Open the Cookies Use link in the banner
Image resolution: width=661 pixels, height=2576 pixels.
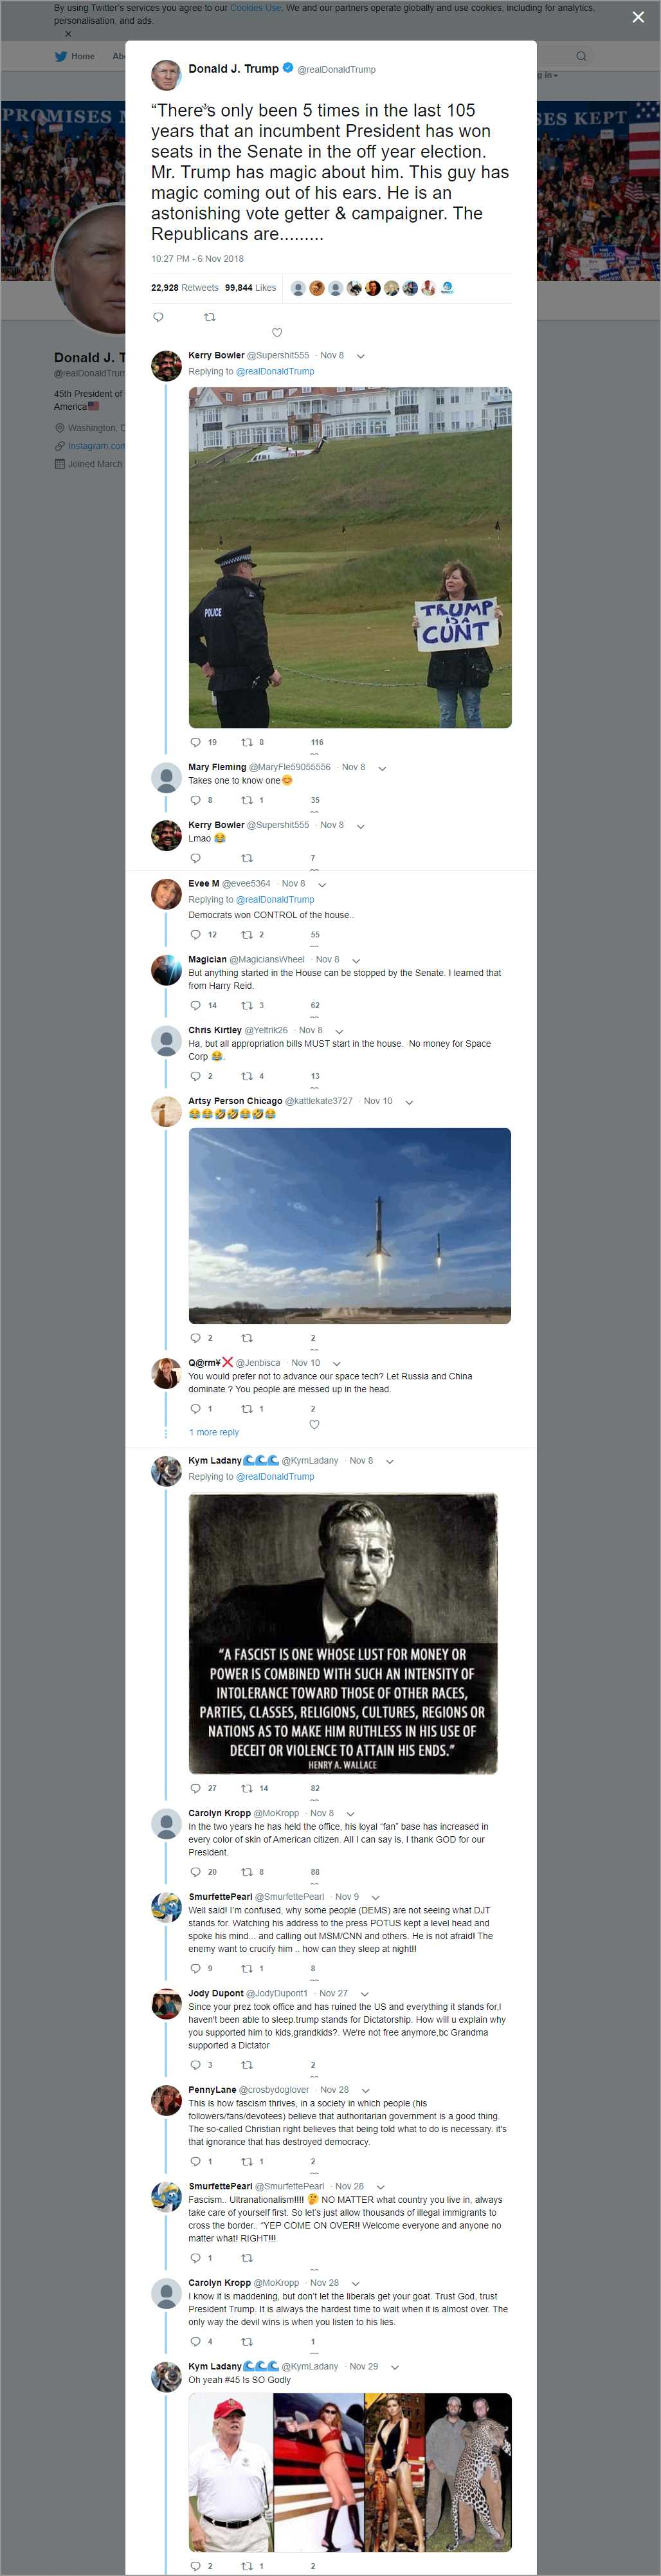pyautogui.click(x=255, y=8)
